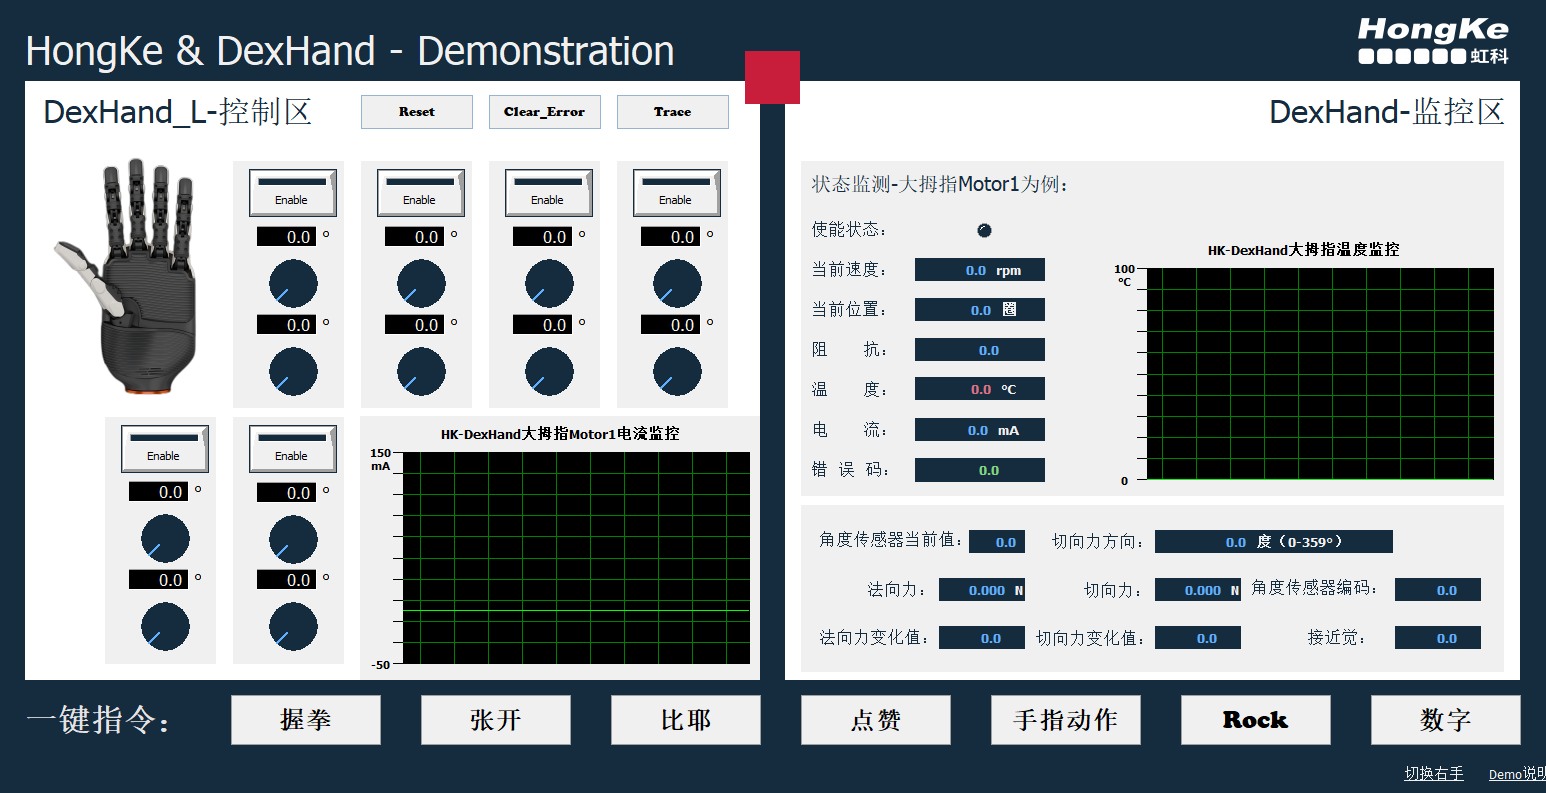Click the angle knob in the fourth Enable column
This screenshot has height=793, width=1546.
676,284
